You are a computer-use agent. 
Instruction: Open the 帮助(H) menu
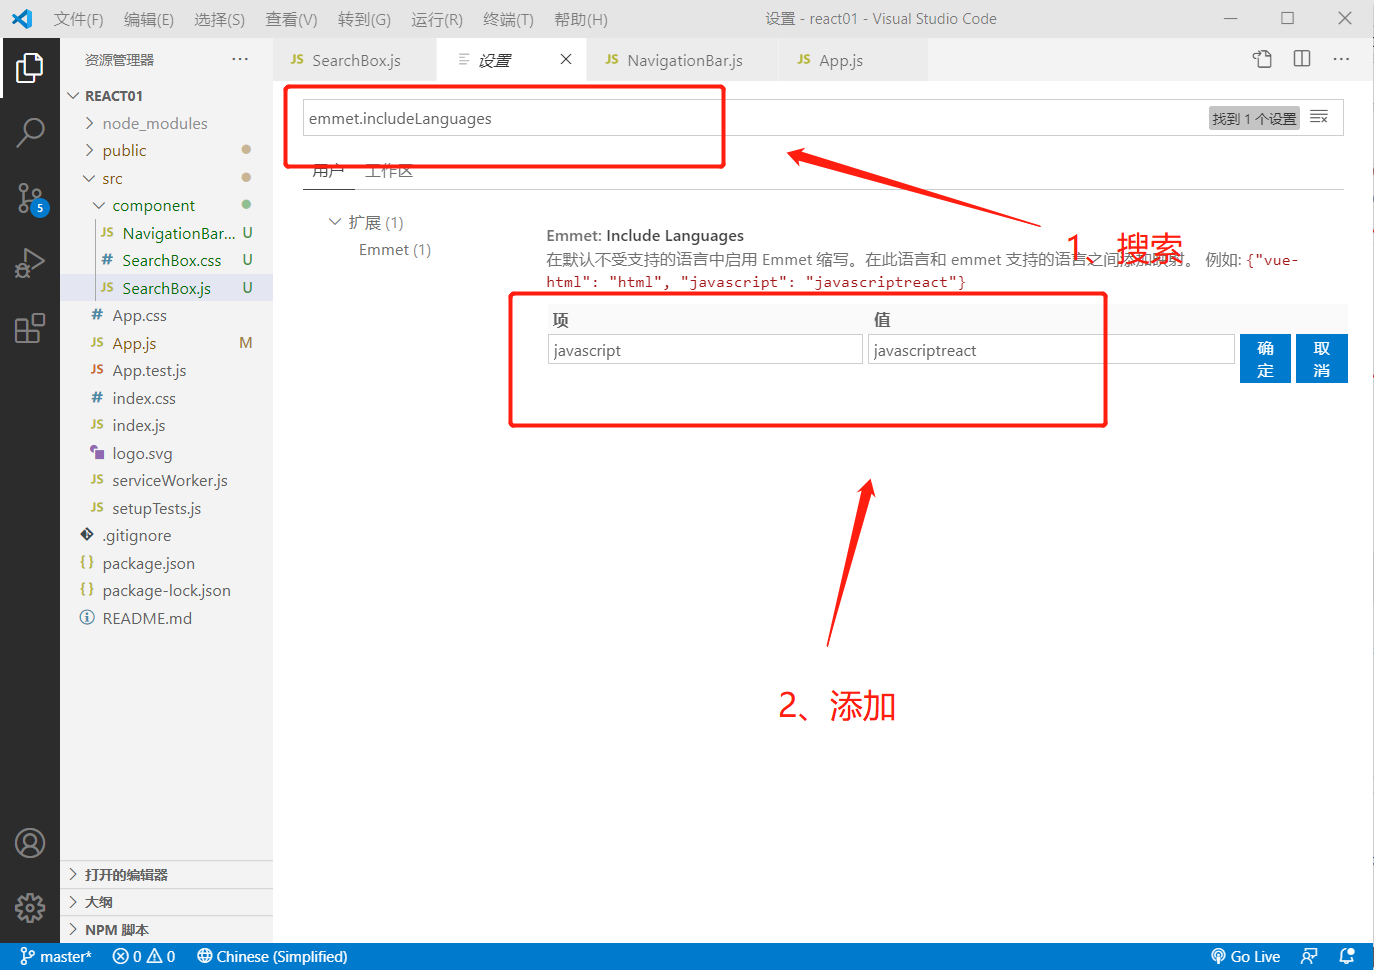click(581, 19)
